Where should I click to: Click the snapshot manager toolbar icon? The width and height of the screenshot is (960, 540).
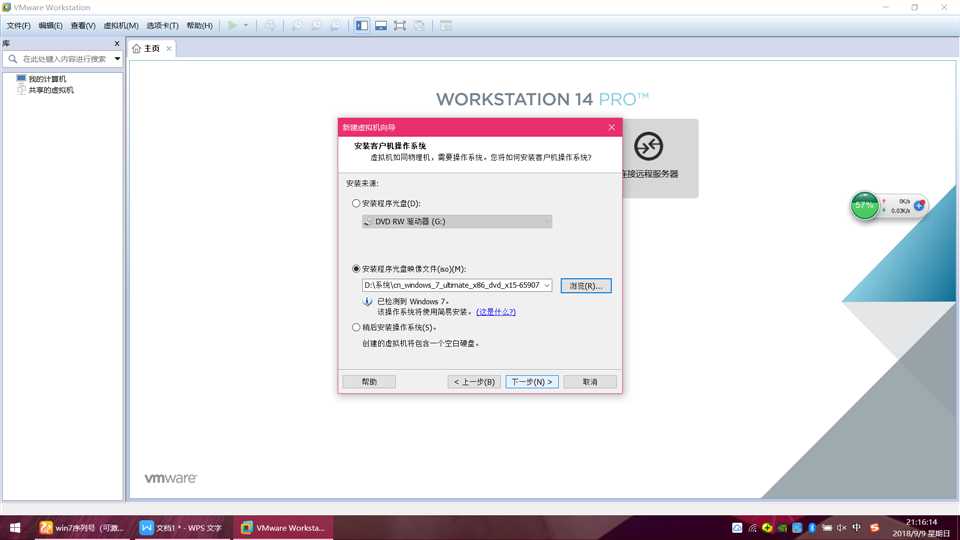[x=335, y=26]
